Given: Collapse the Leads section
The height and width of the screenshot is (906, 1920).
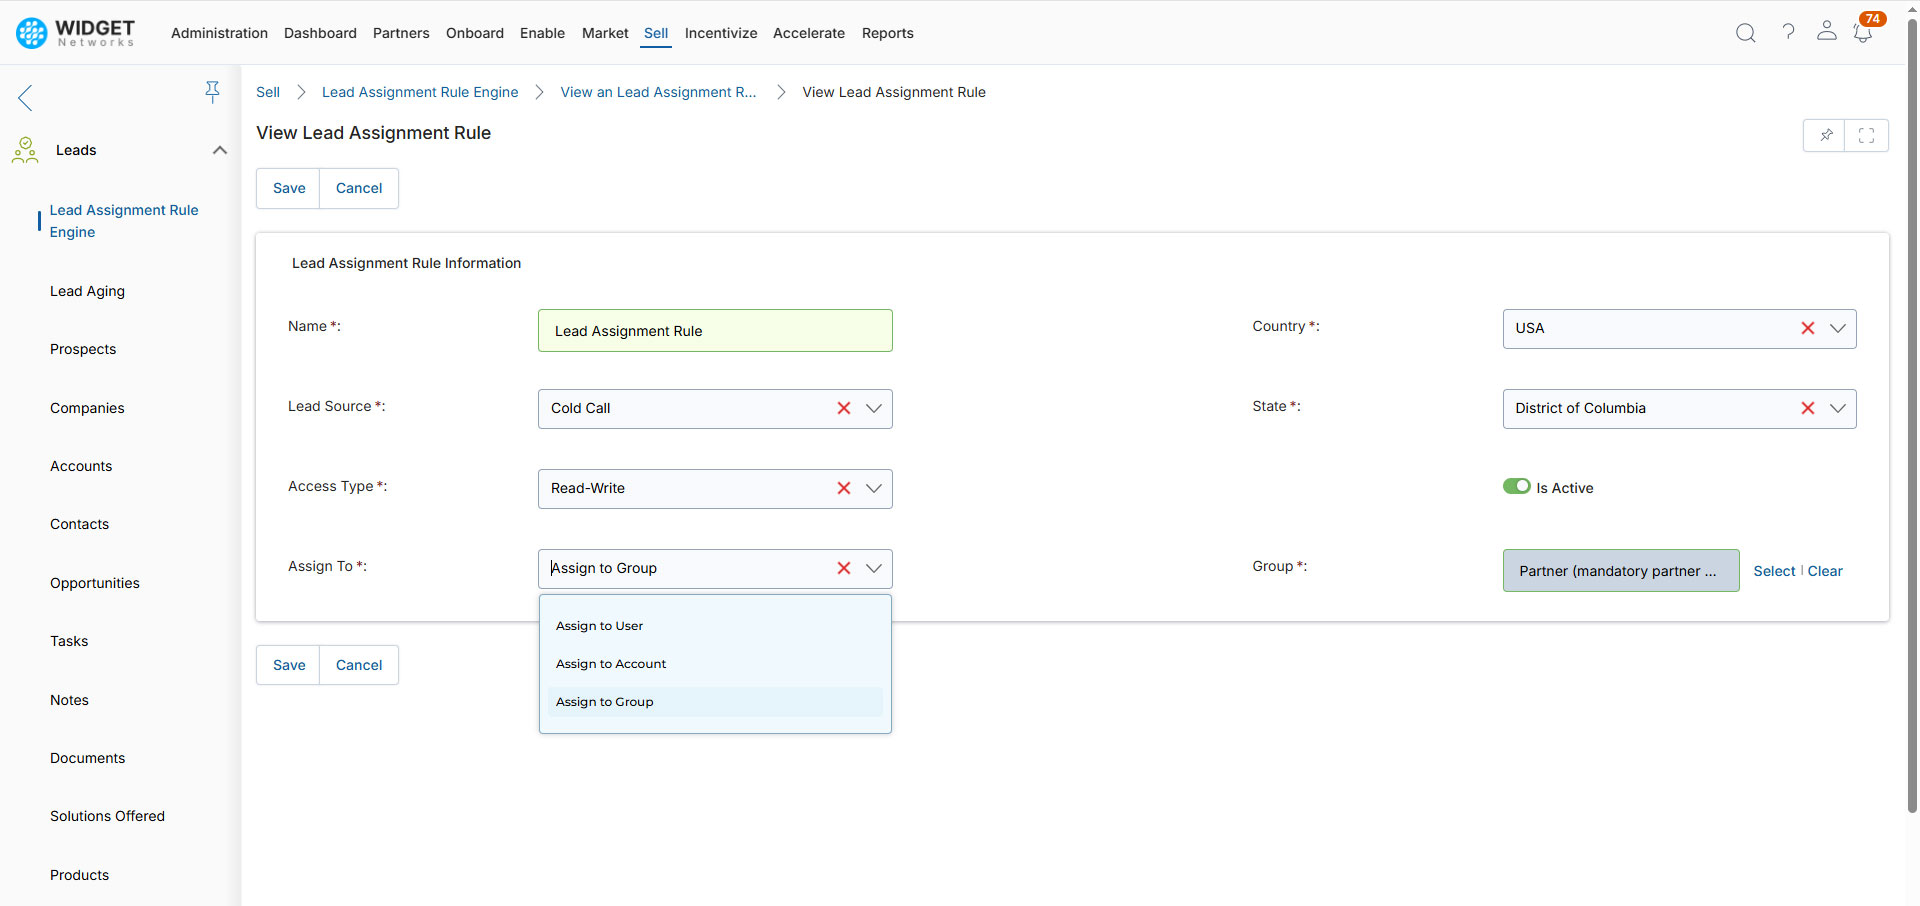Looking at the screenshot, I should [x=219, y=150].
